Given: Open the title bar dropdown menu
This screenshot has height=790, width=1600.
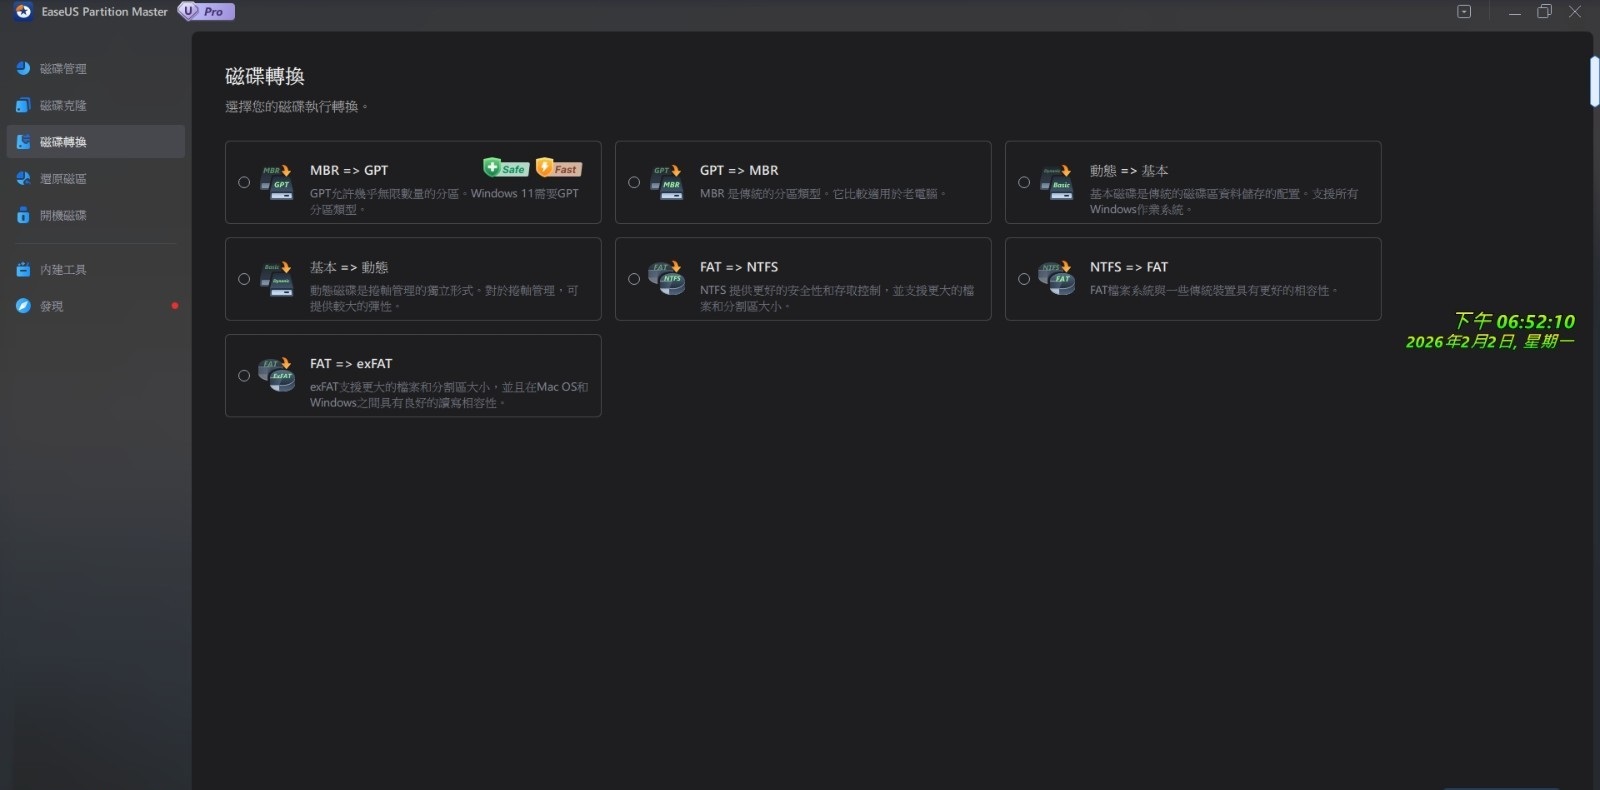Looking at the screenshot, I should pos(1464,12).
